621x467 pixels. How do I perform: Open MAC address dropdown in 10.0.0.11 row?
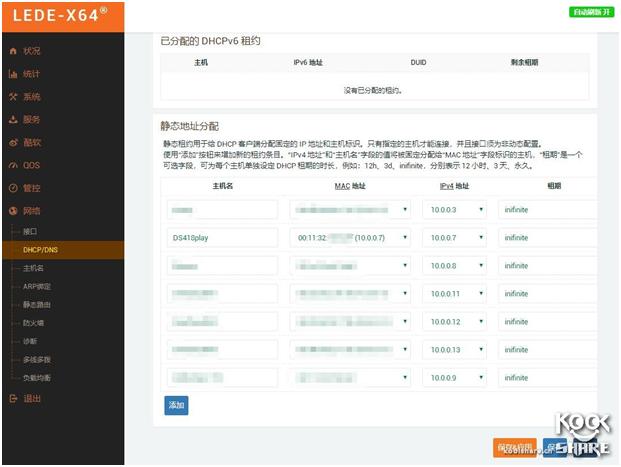click(350, 294)
